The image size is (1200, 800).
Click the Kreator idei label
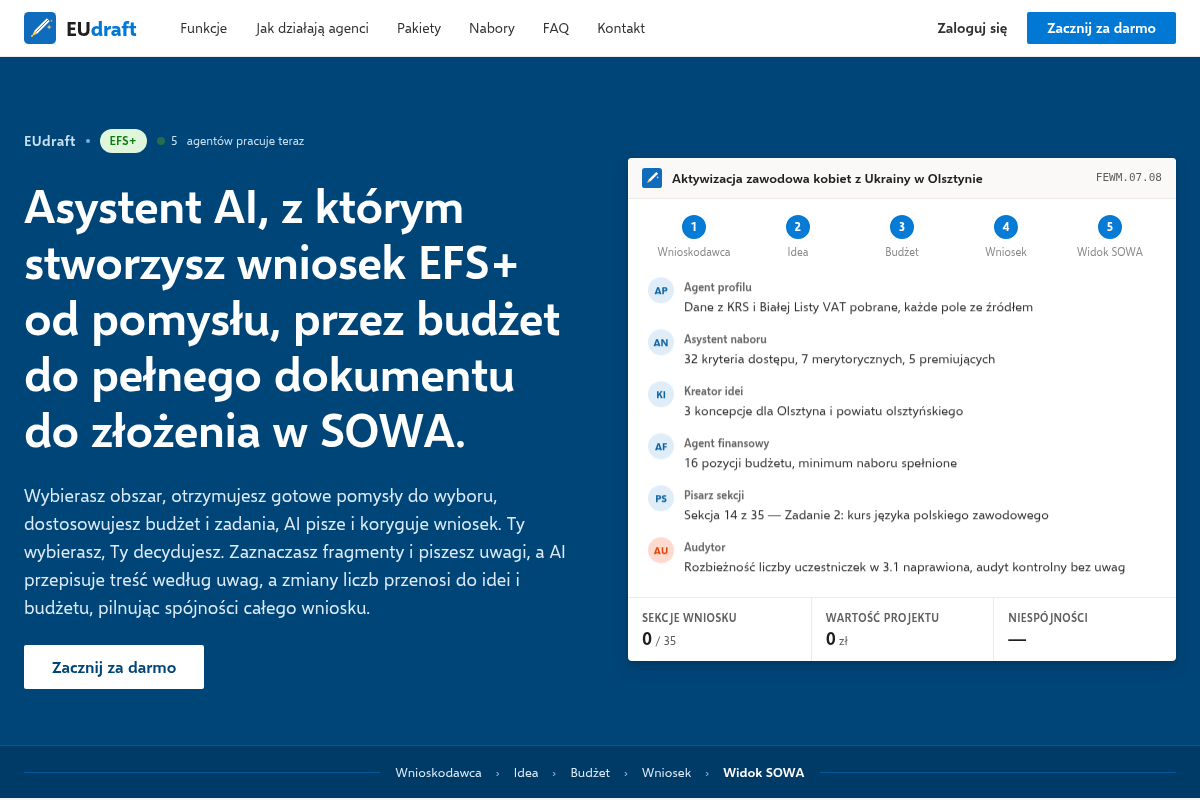714,391
